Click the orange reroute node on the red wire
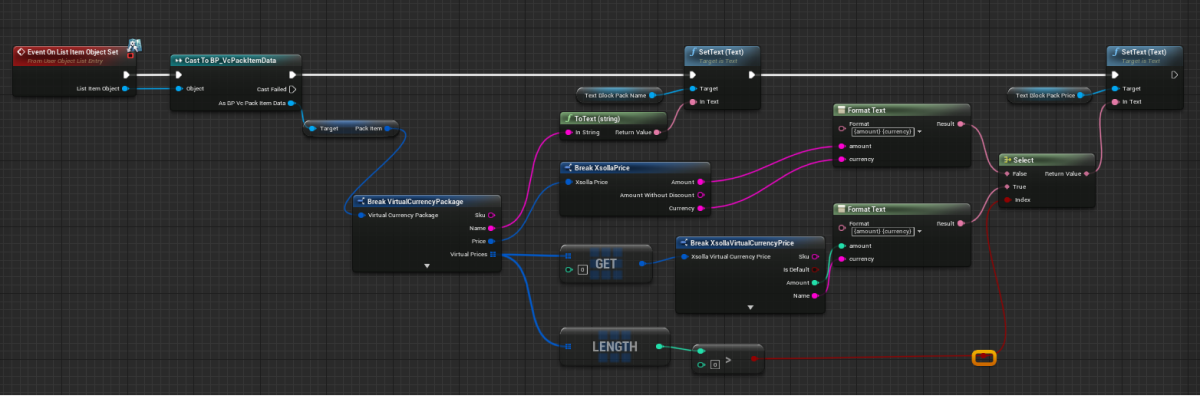The height and width of the screenshot is (396, 1200). point(984,357)
